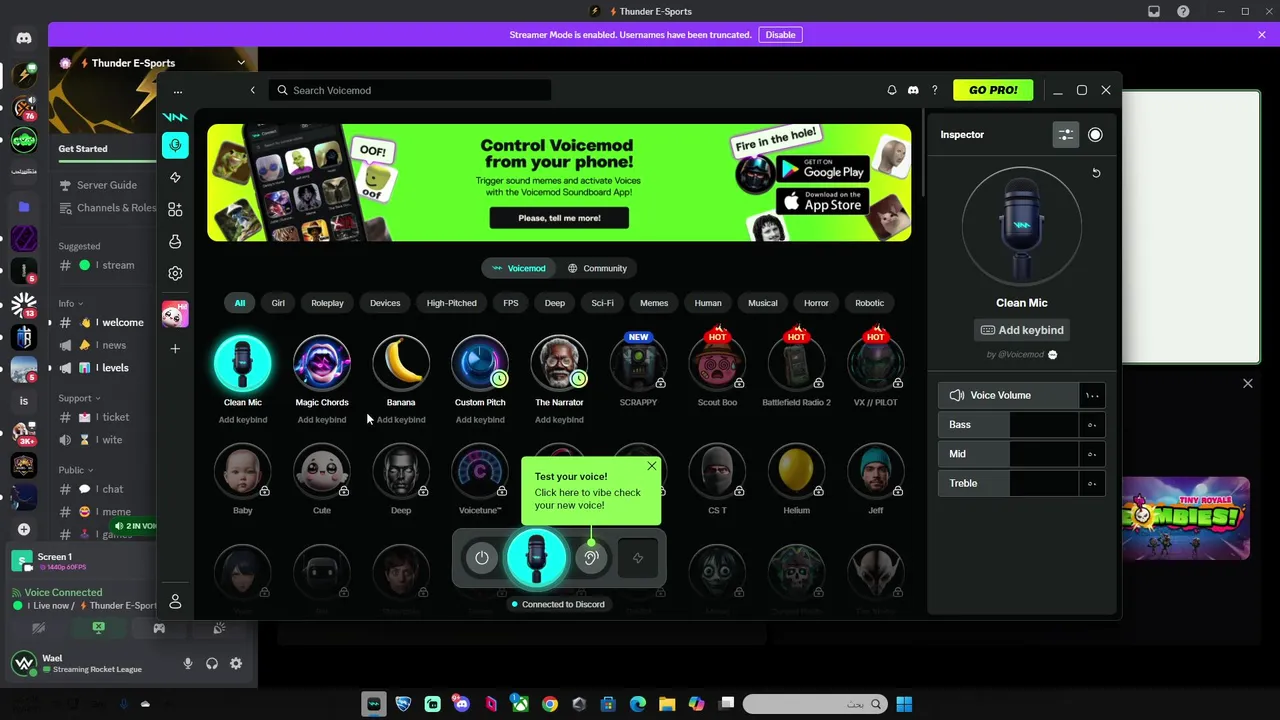Toggle Hear Myself ear button

pos(591,558)
